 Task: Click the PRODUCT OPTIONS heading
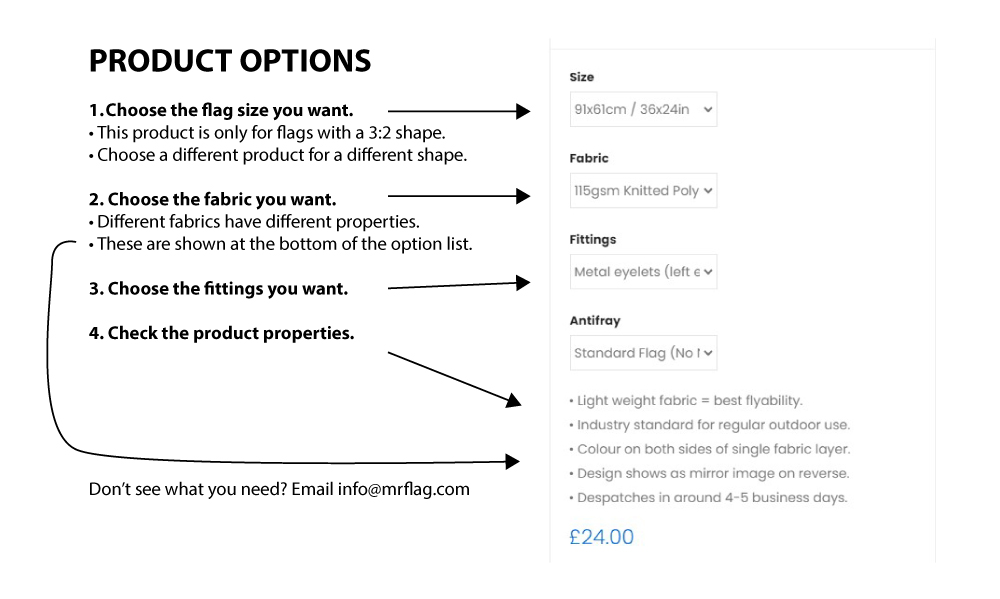[x=230, y=61]
